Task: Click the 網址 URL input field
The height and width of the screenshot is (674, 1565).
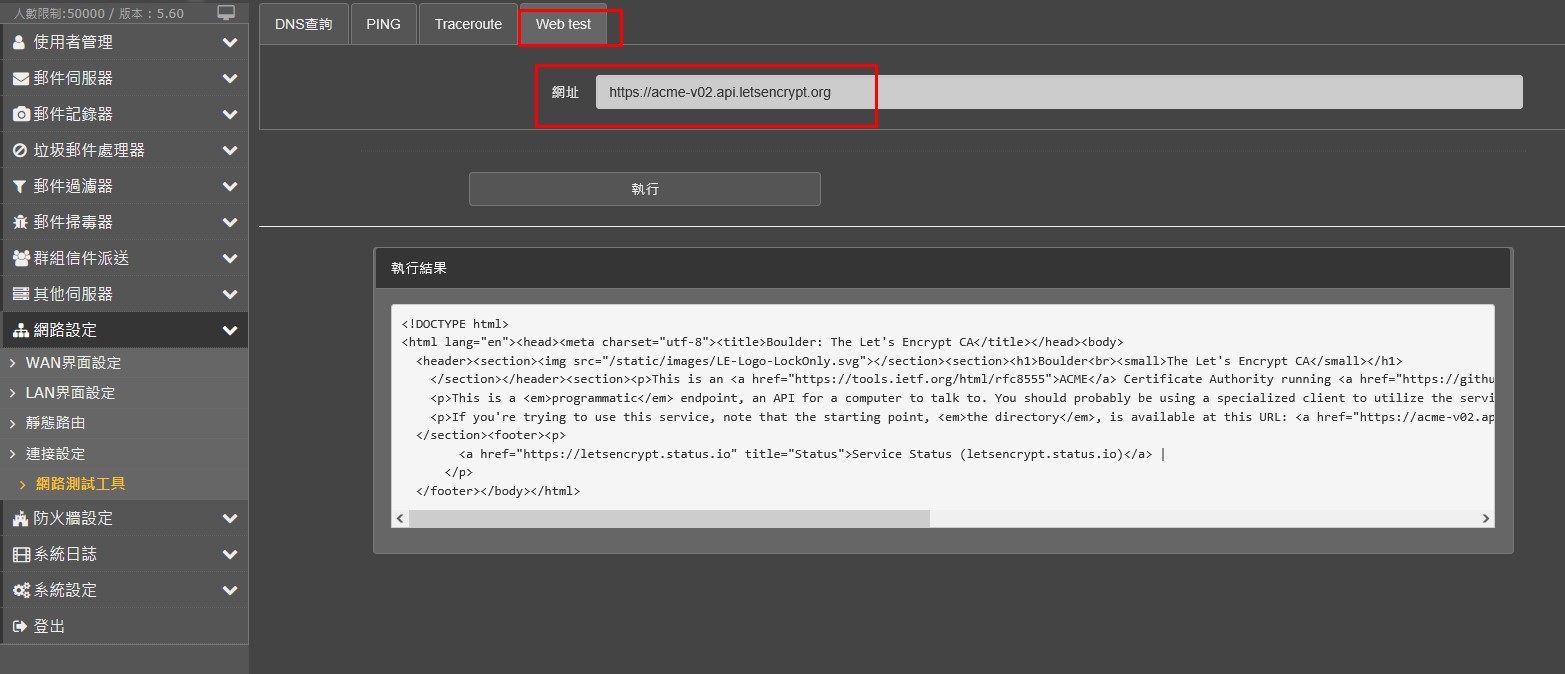Action: pyautogui.click(x=1058, y=92)
